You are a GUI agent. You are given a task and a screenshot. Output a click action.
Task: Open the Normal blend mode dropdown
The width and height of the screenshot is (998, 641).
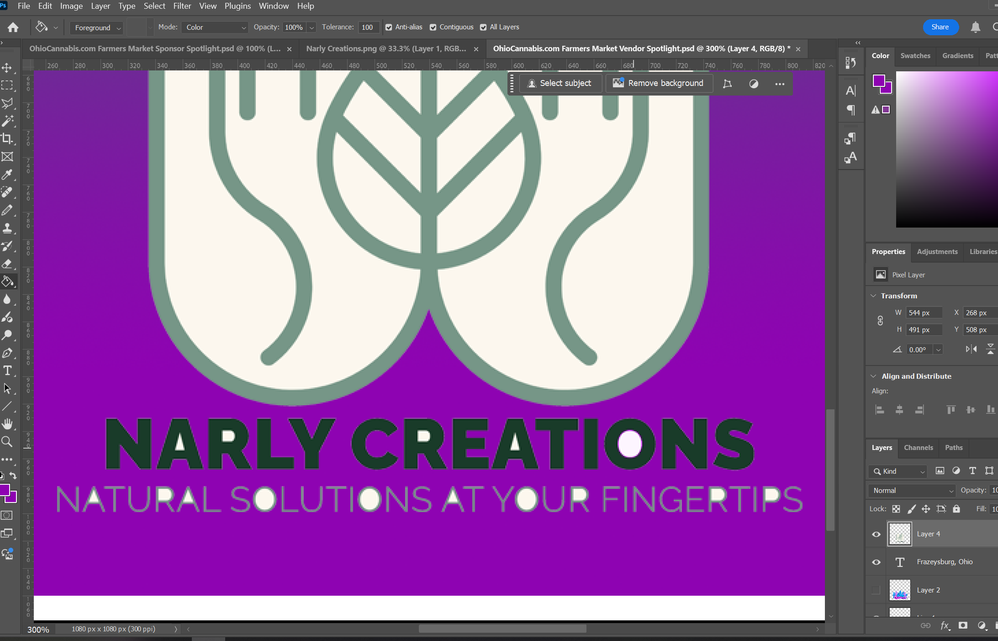[x=911, y=490]
